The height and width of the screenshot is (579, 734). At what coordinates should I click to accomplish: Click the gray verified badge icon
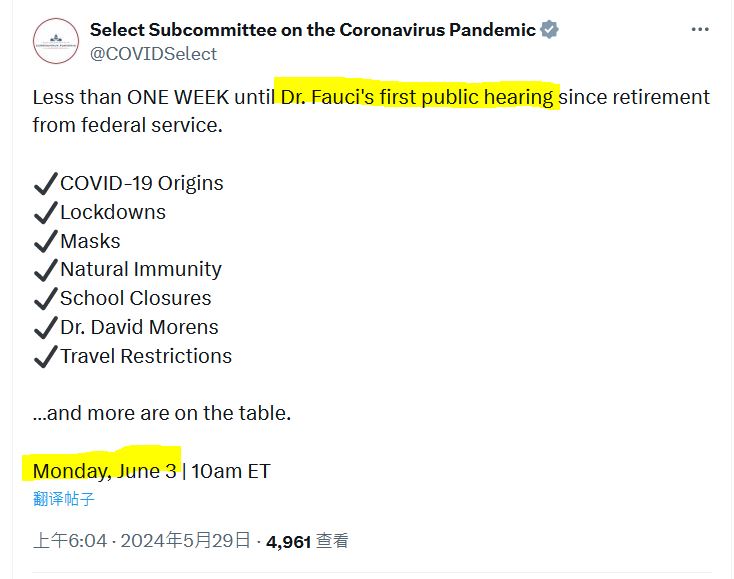coord(549,30)
